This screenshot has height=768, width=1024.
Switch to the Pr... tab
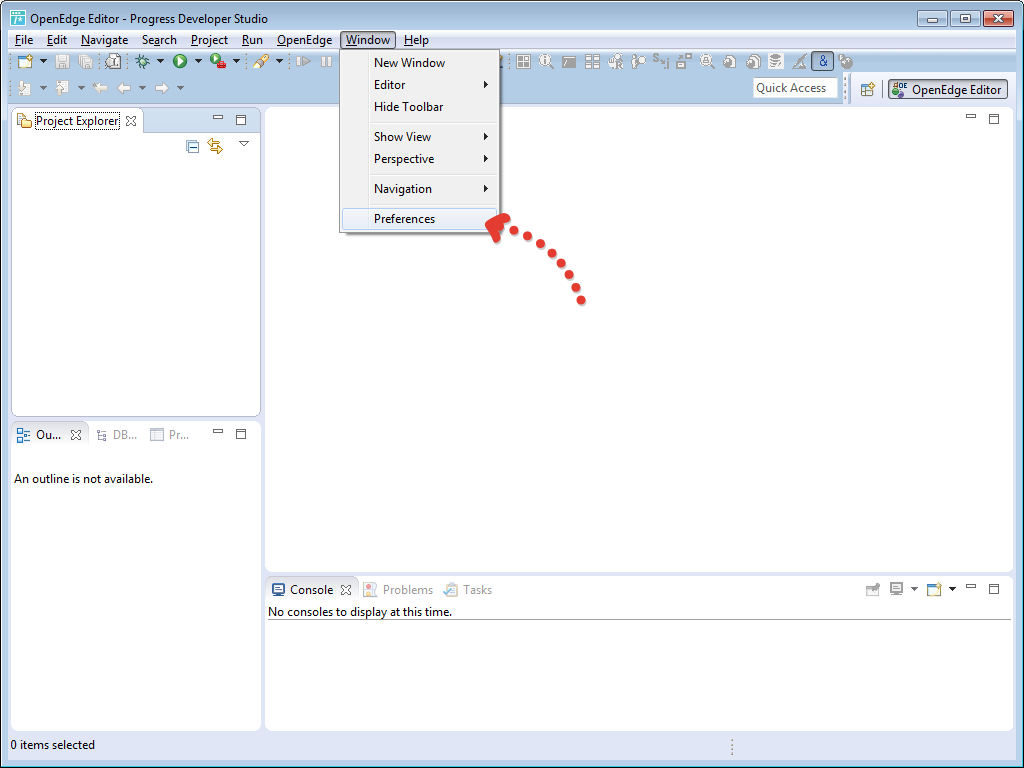pos(170,435)
